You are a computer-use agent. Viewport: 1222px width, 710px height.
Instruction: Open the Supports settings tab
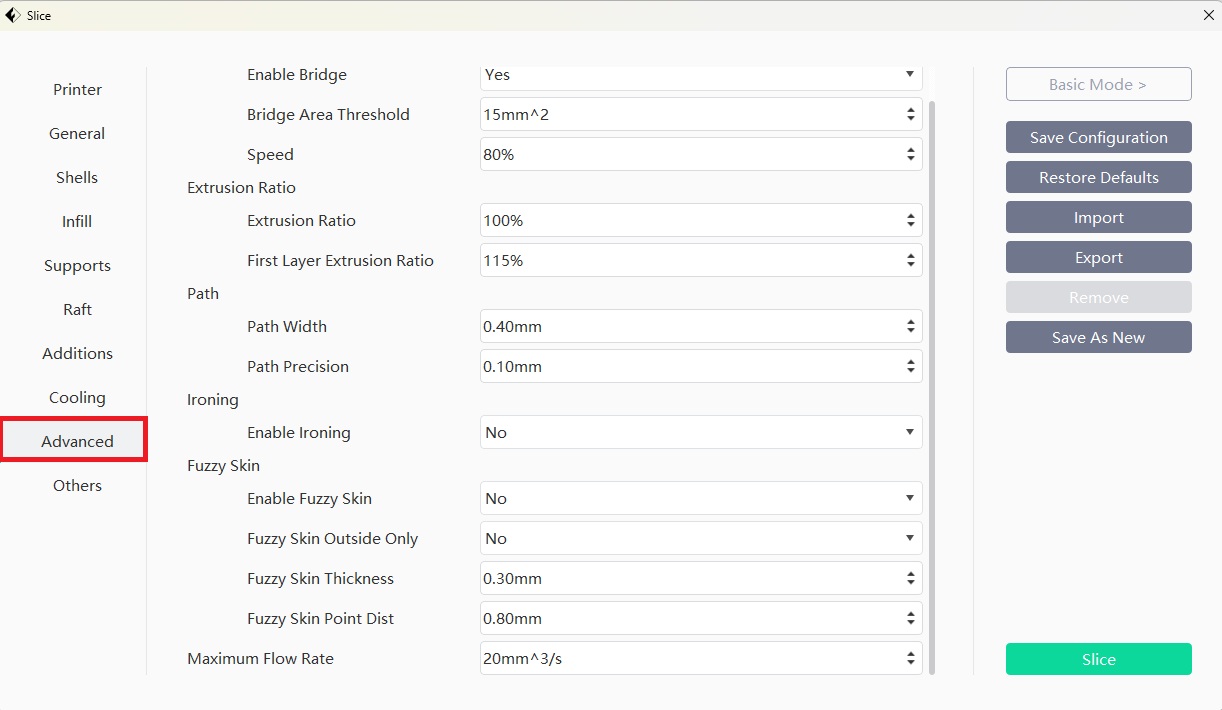77,266
